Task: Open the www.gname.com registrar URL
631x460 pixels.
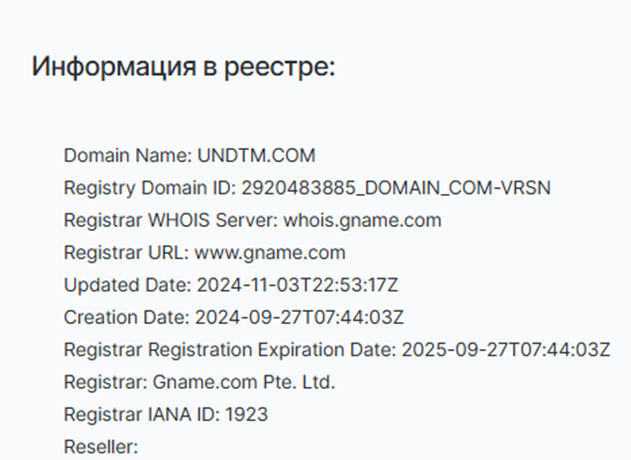Action: point(269,252)
